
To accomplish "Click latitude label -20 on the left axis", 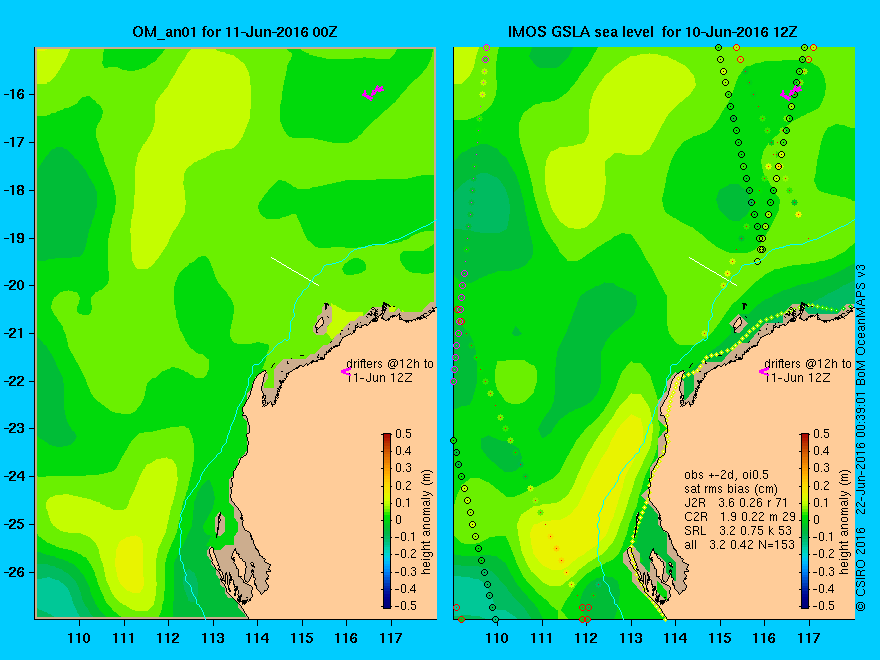I will (17, 285).
